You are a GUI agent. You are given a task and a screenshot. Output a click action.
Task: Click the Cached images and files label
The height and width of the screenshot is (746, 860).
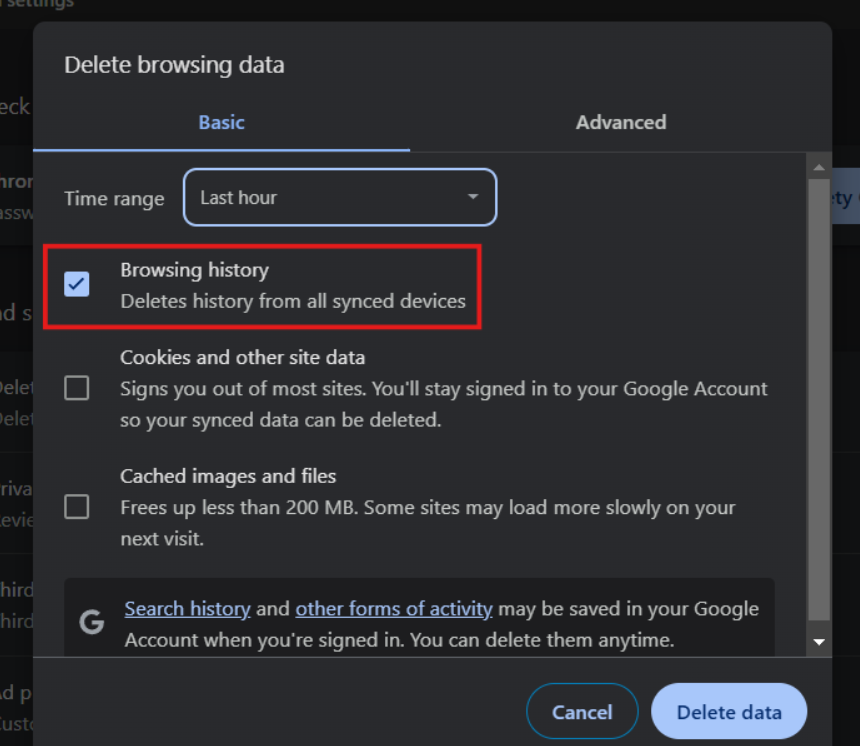(228, 476)
